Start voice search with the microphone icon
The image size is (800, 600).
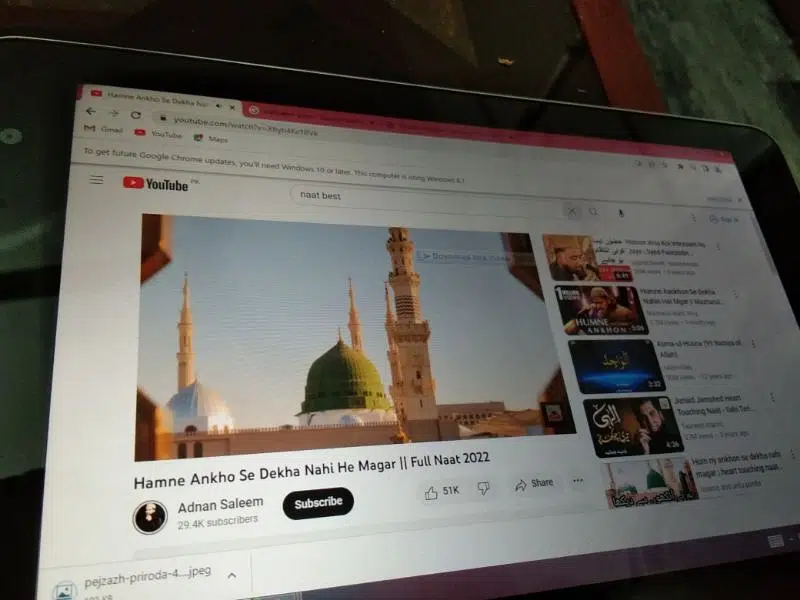tap(621, 213)
